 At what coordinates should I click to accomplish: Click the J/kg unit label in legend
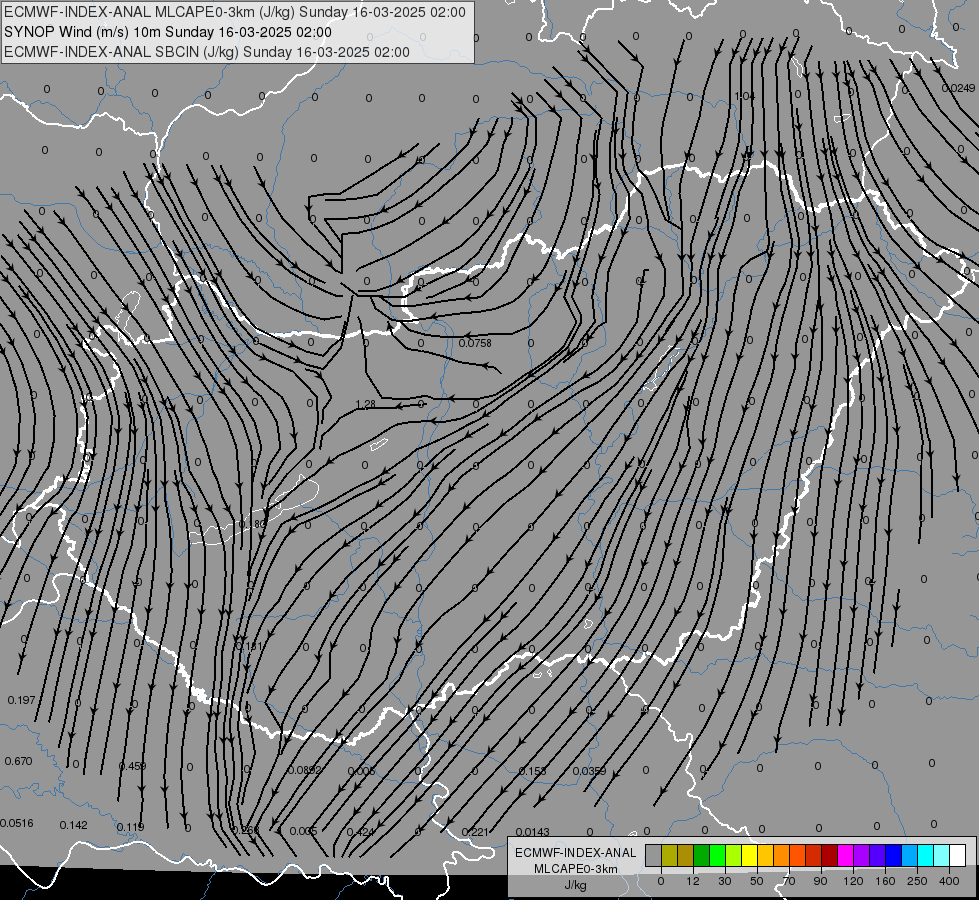click(576, 885)
